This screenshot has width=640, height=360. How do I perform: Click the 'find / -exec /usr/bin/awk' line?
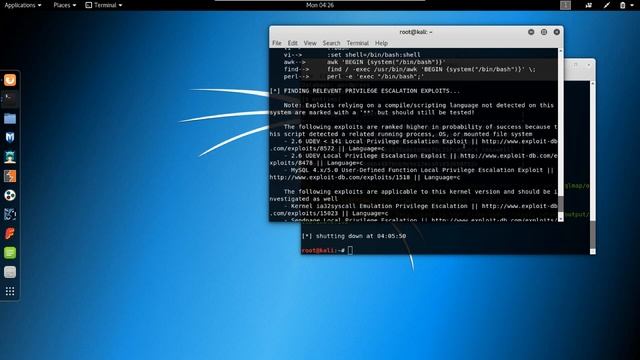pos(409,69)
